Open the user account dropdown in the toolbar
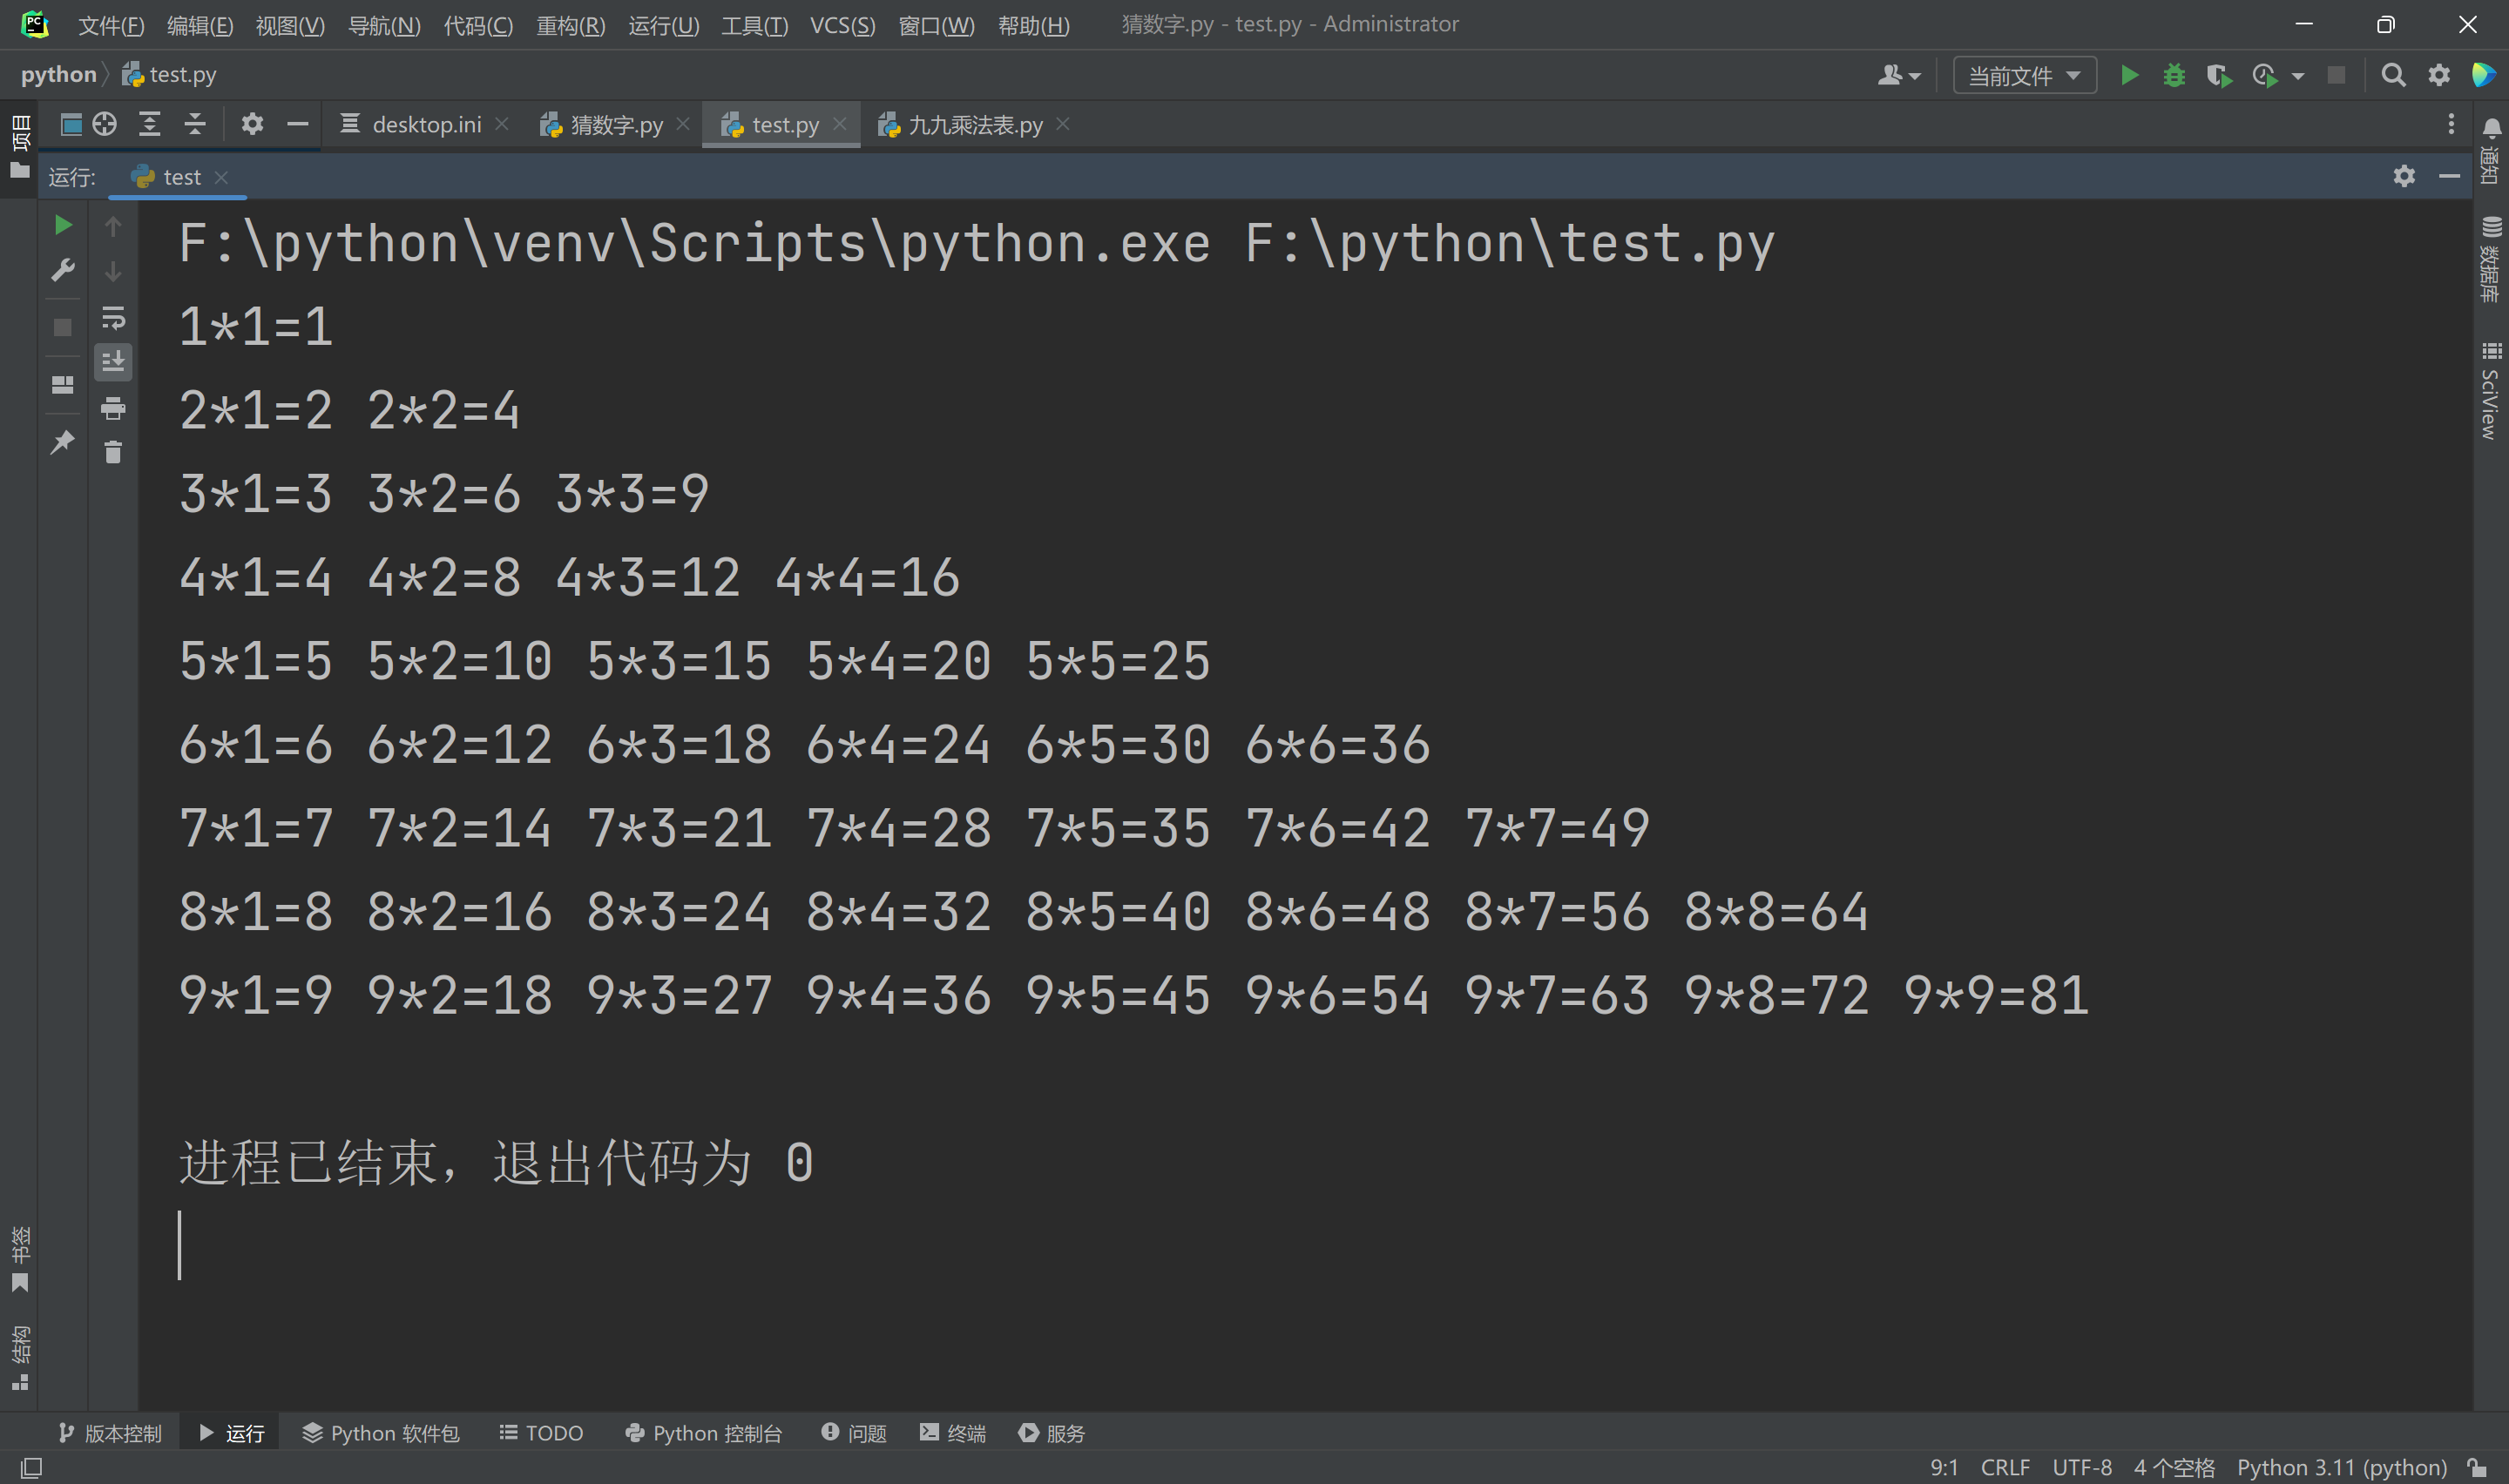This screenshot has width=2509, height=1484. tap(1898, 76)
